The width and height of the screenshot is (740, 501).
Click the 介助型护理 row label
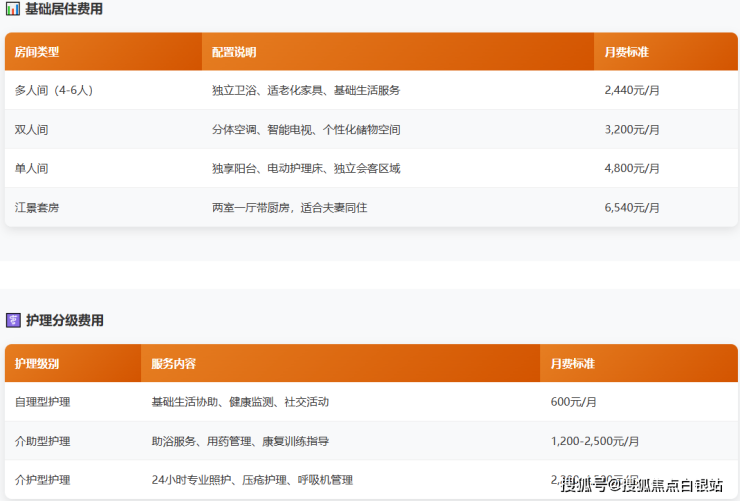[42, 441]
